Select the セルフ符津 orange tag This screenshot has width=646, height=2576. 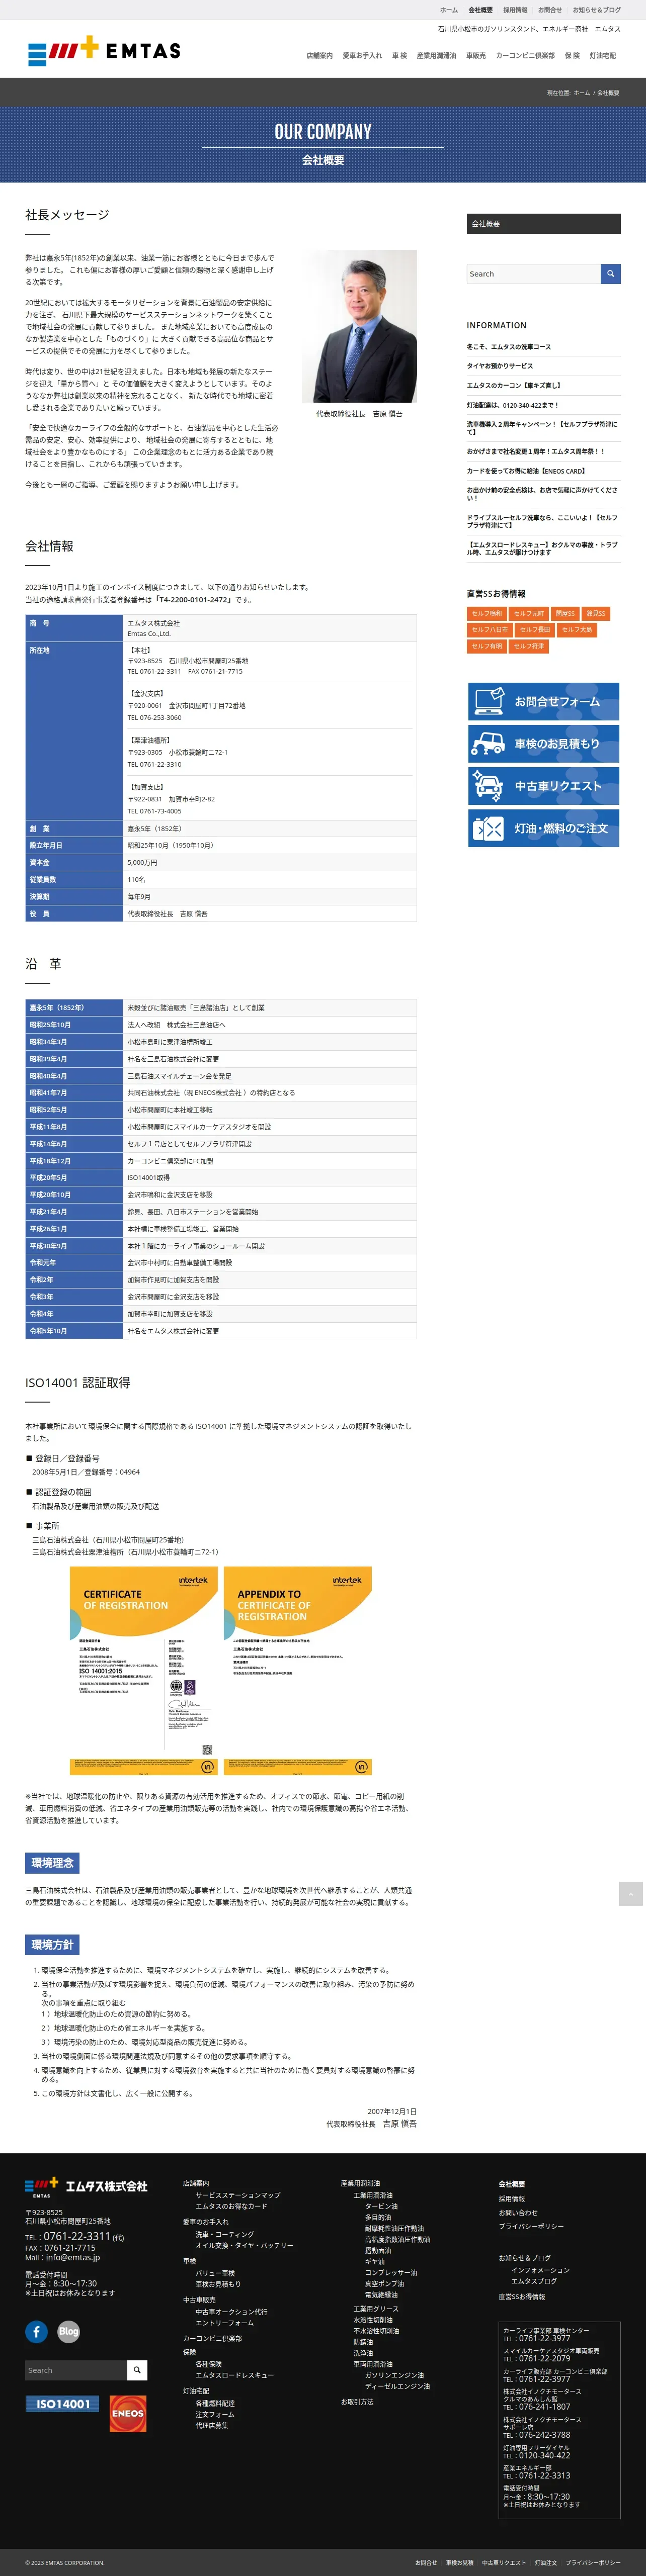pyautogui.click(x=529, y=646)
